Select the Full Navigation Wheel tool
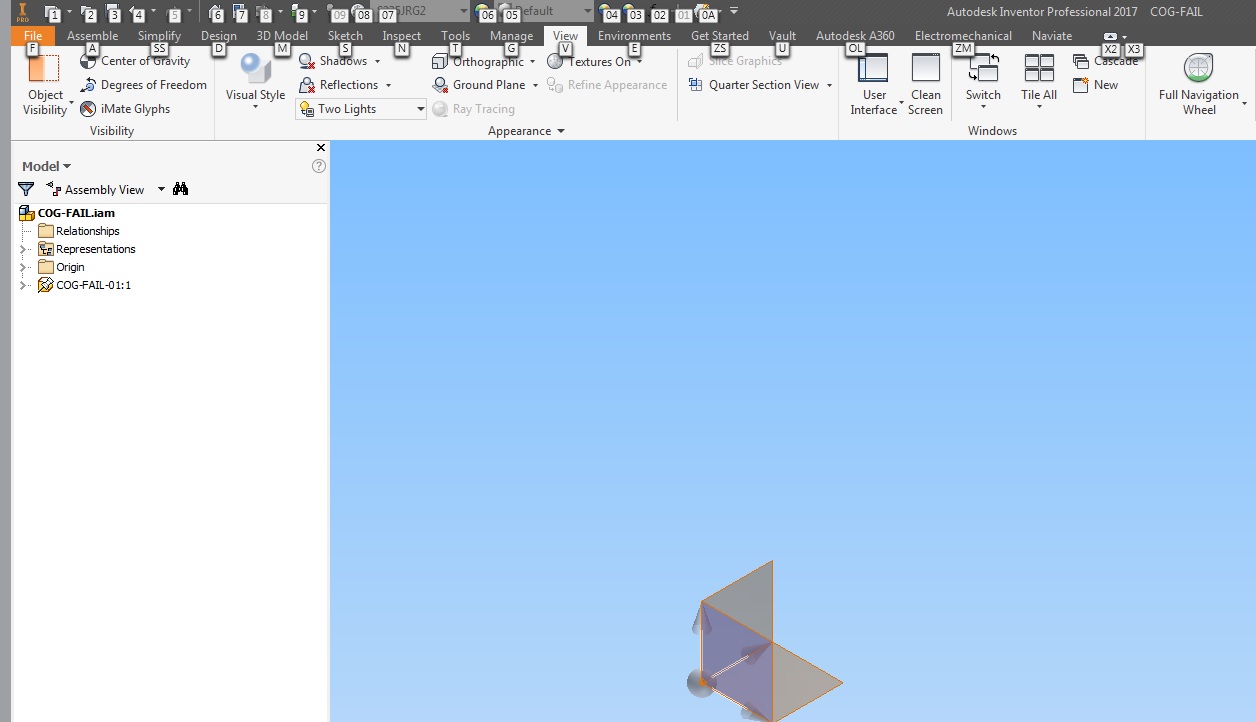 point(1198,80)
